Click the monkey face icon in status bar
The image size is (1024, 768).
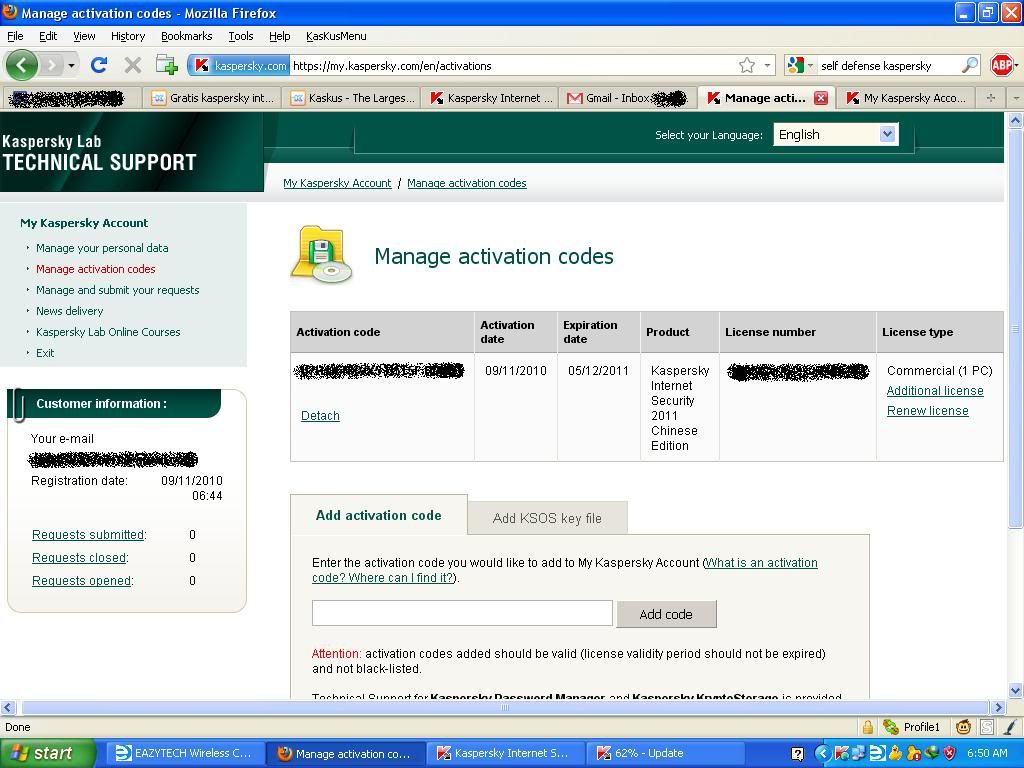click(x=963, y=727)
